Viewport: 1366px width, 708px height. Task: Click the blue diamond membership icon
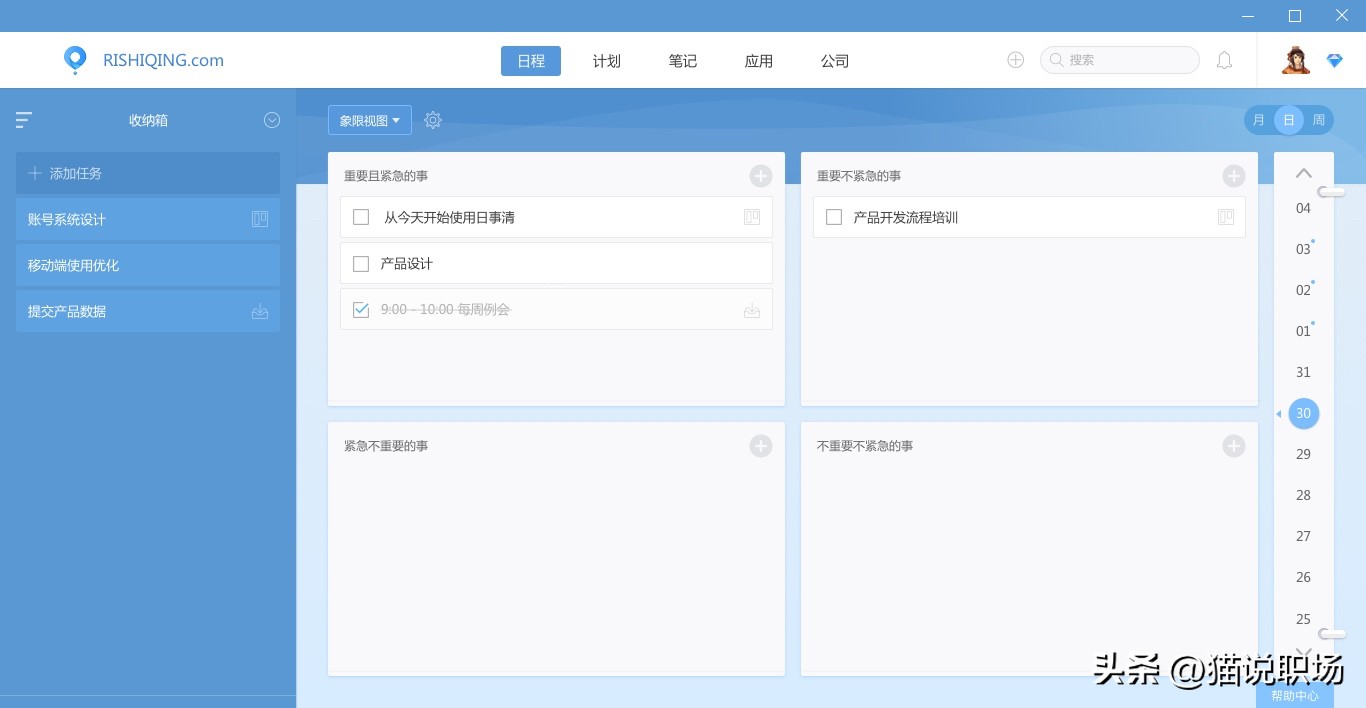pos(1335,60)
